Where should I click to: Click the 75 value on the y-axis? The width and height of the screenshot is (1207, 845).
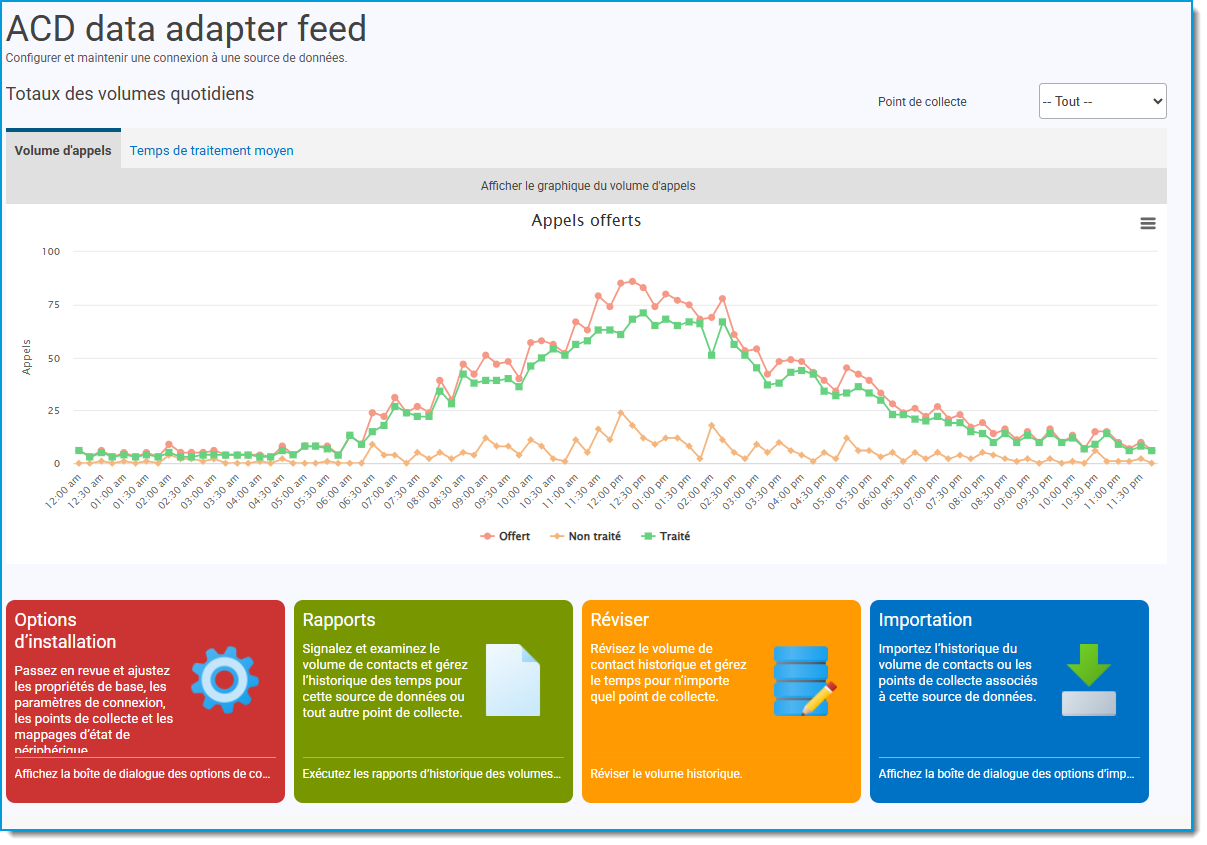coord(54,305)
